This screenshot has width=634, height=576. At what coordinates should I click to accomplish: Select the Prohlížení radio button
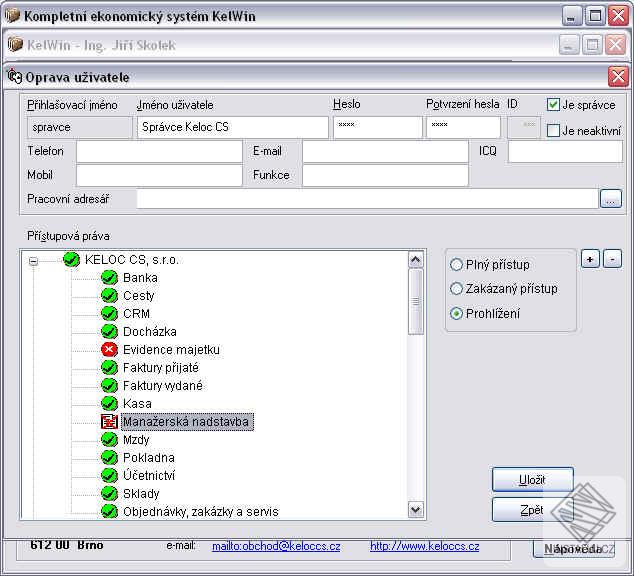pos(456,314)
